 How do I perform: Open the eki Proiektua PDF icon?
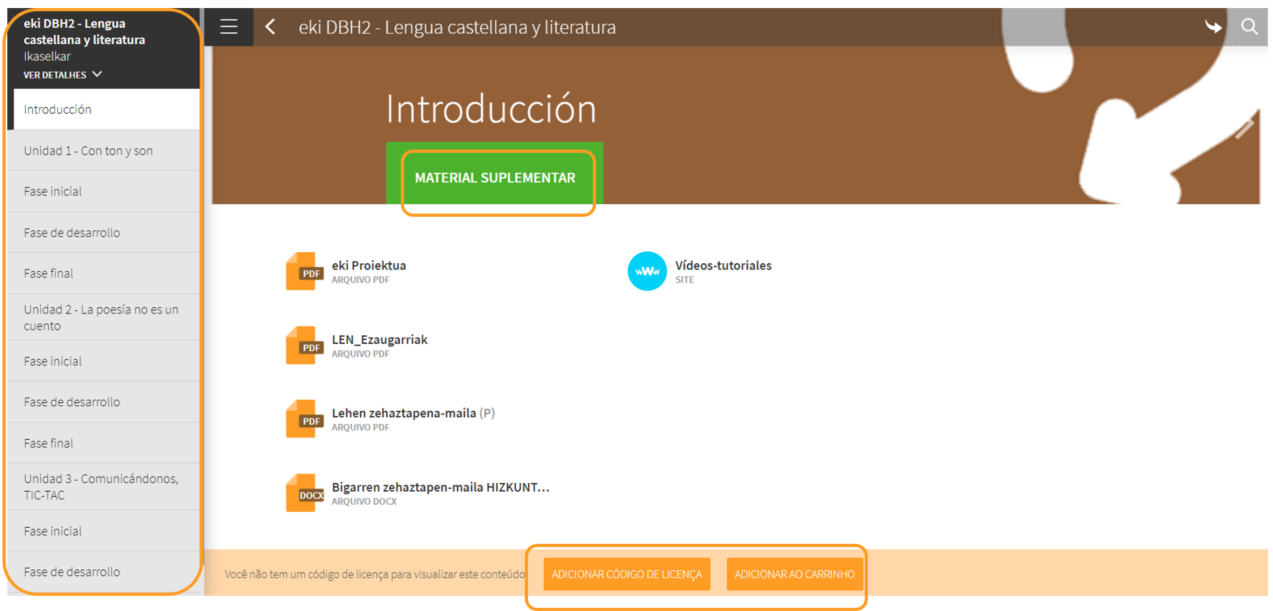pos(304,272)
